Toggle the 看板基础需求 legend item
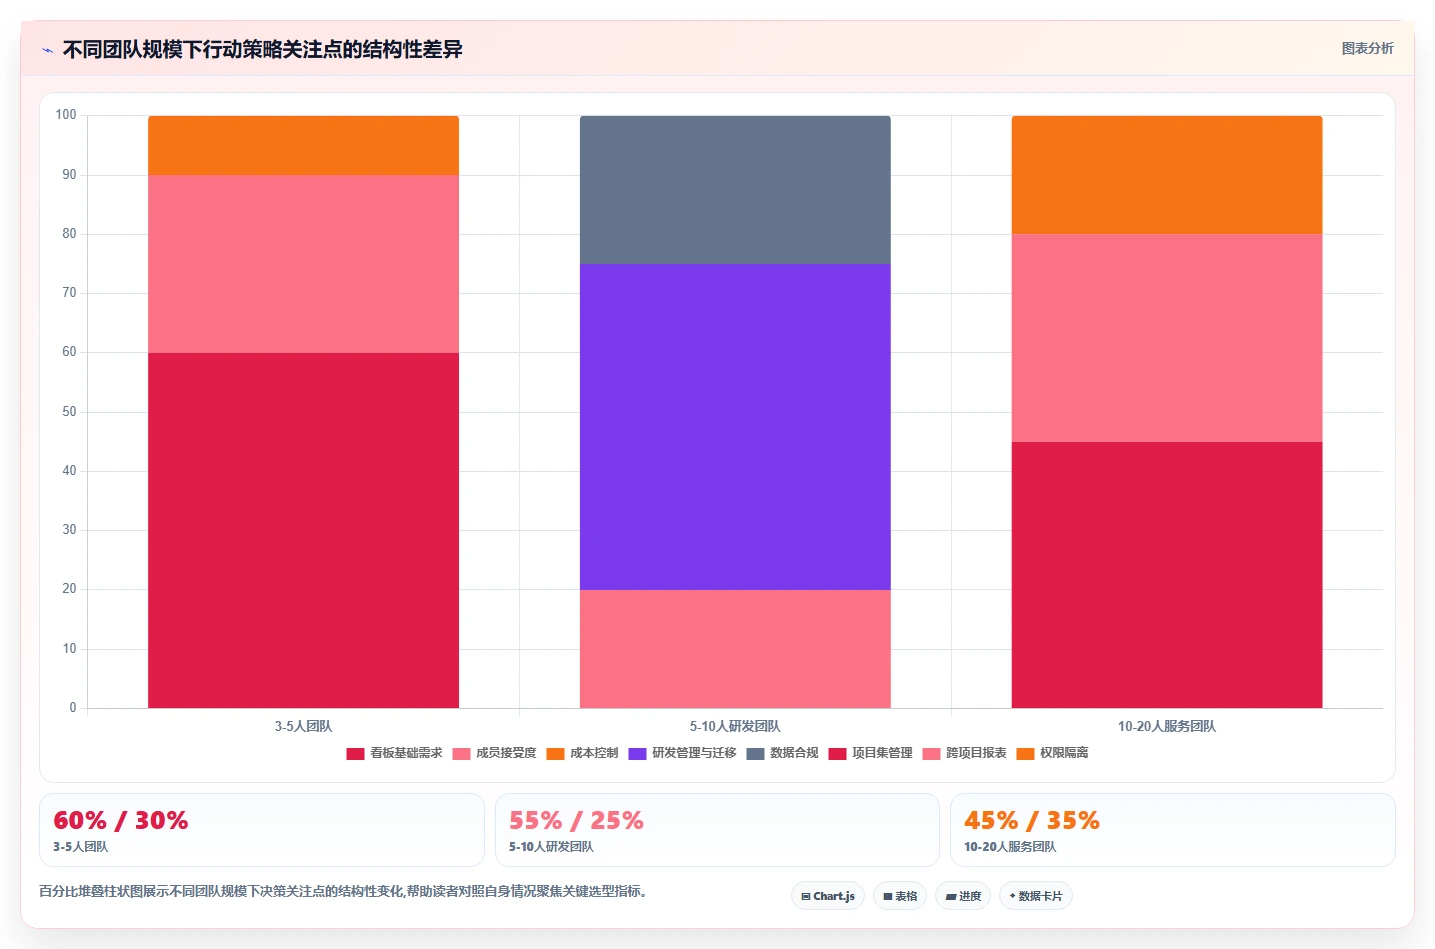The width and height of the screenshot is (1435, 949). [x=394, y=753]
